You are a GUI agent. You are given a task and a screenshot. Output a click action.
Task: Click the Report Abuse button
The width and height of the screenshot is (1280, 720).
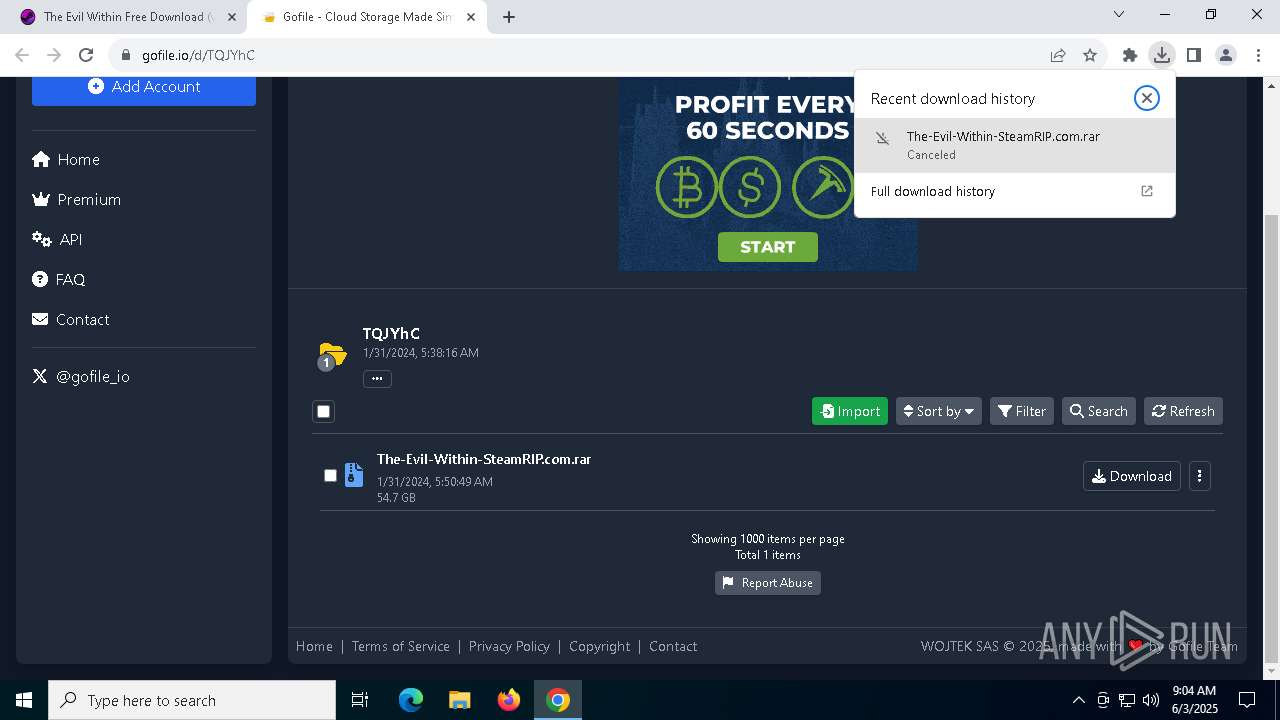pyautogui.click(x=768, y=583)
